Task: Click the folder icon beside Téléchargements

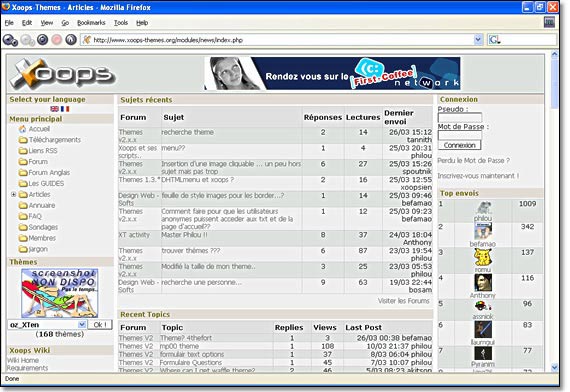Action: click(x=23, y=140)
